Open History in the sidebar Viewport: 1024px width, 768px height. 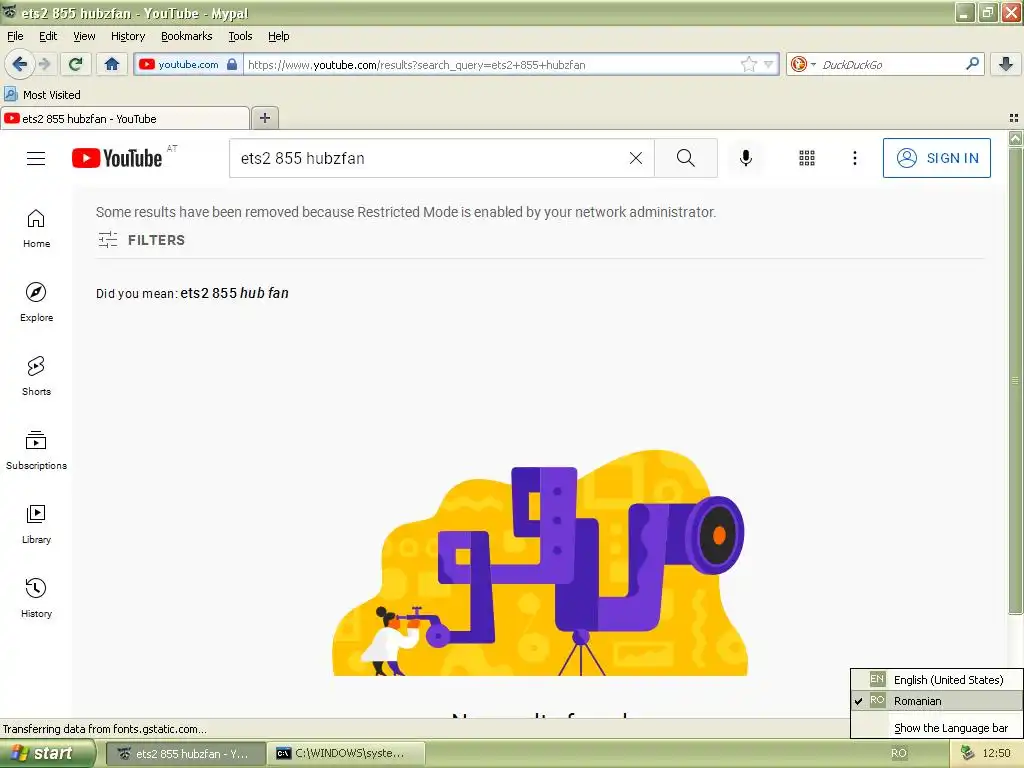coord(37,598)
